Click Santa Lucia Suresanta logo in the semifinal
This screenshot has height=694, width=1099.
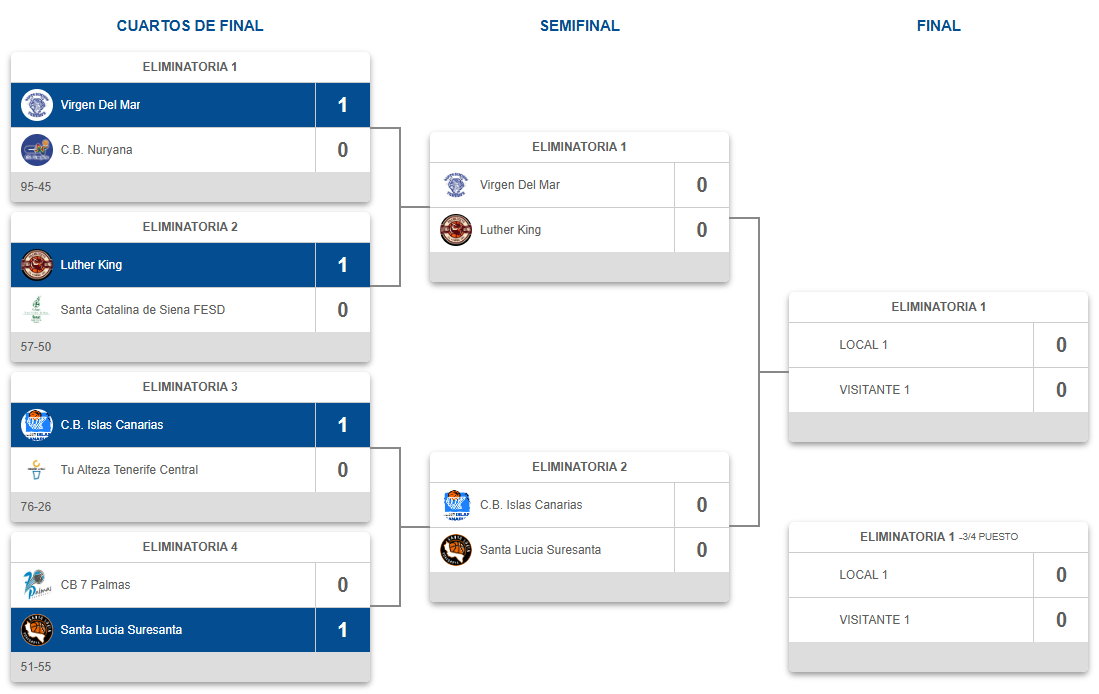(456, 550)
